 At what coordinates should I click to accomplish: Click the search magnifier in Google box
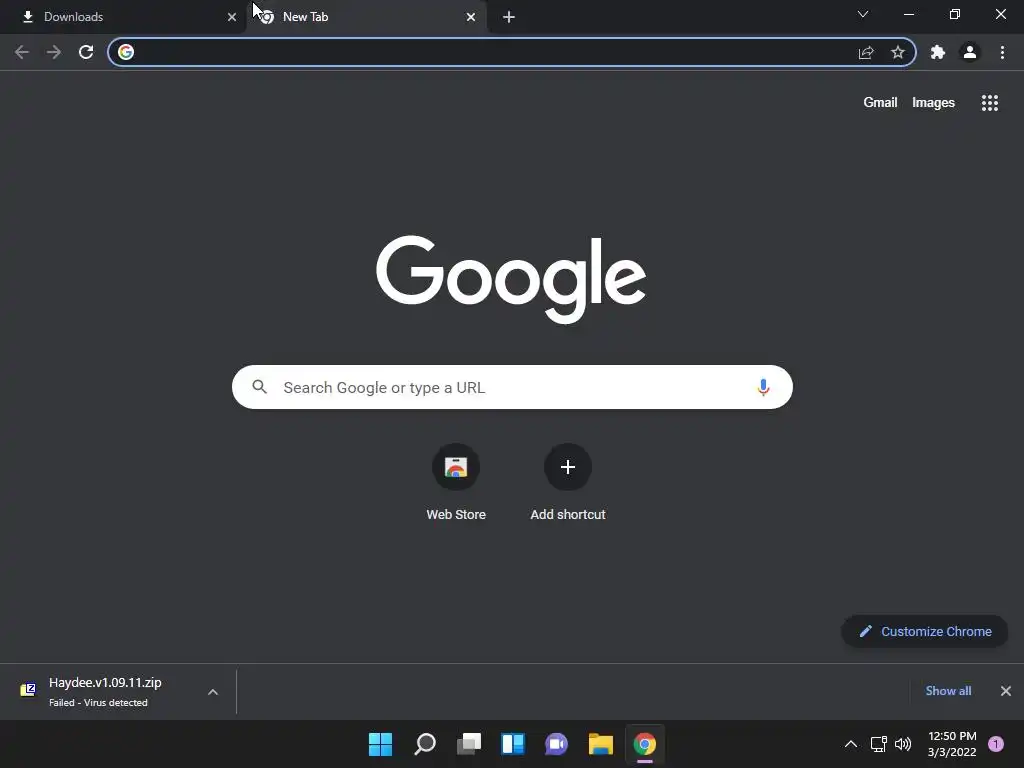click(260, 387)
